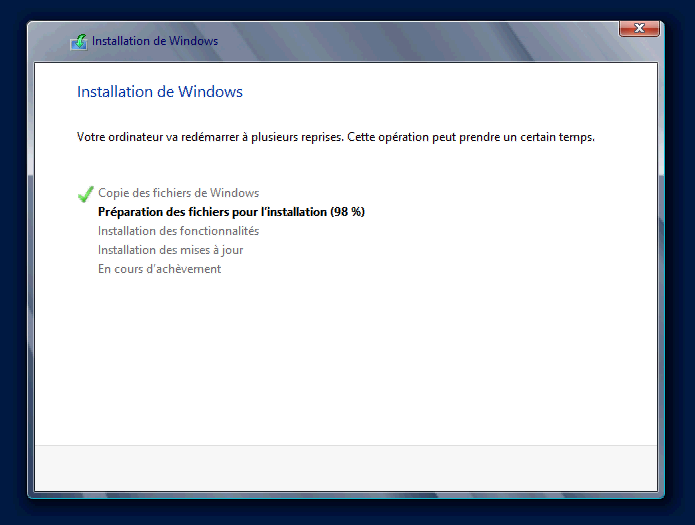Image resolution: width=695 pixels, height=525 pixels.
Task: Select 'Installation des fonctionnalités' step
Action: click(x=178, y=231)
